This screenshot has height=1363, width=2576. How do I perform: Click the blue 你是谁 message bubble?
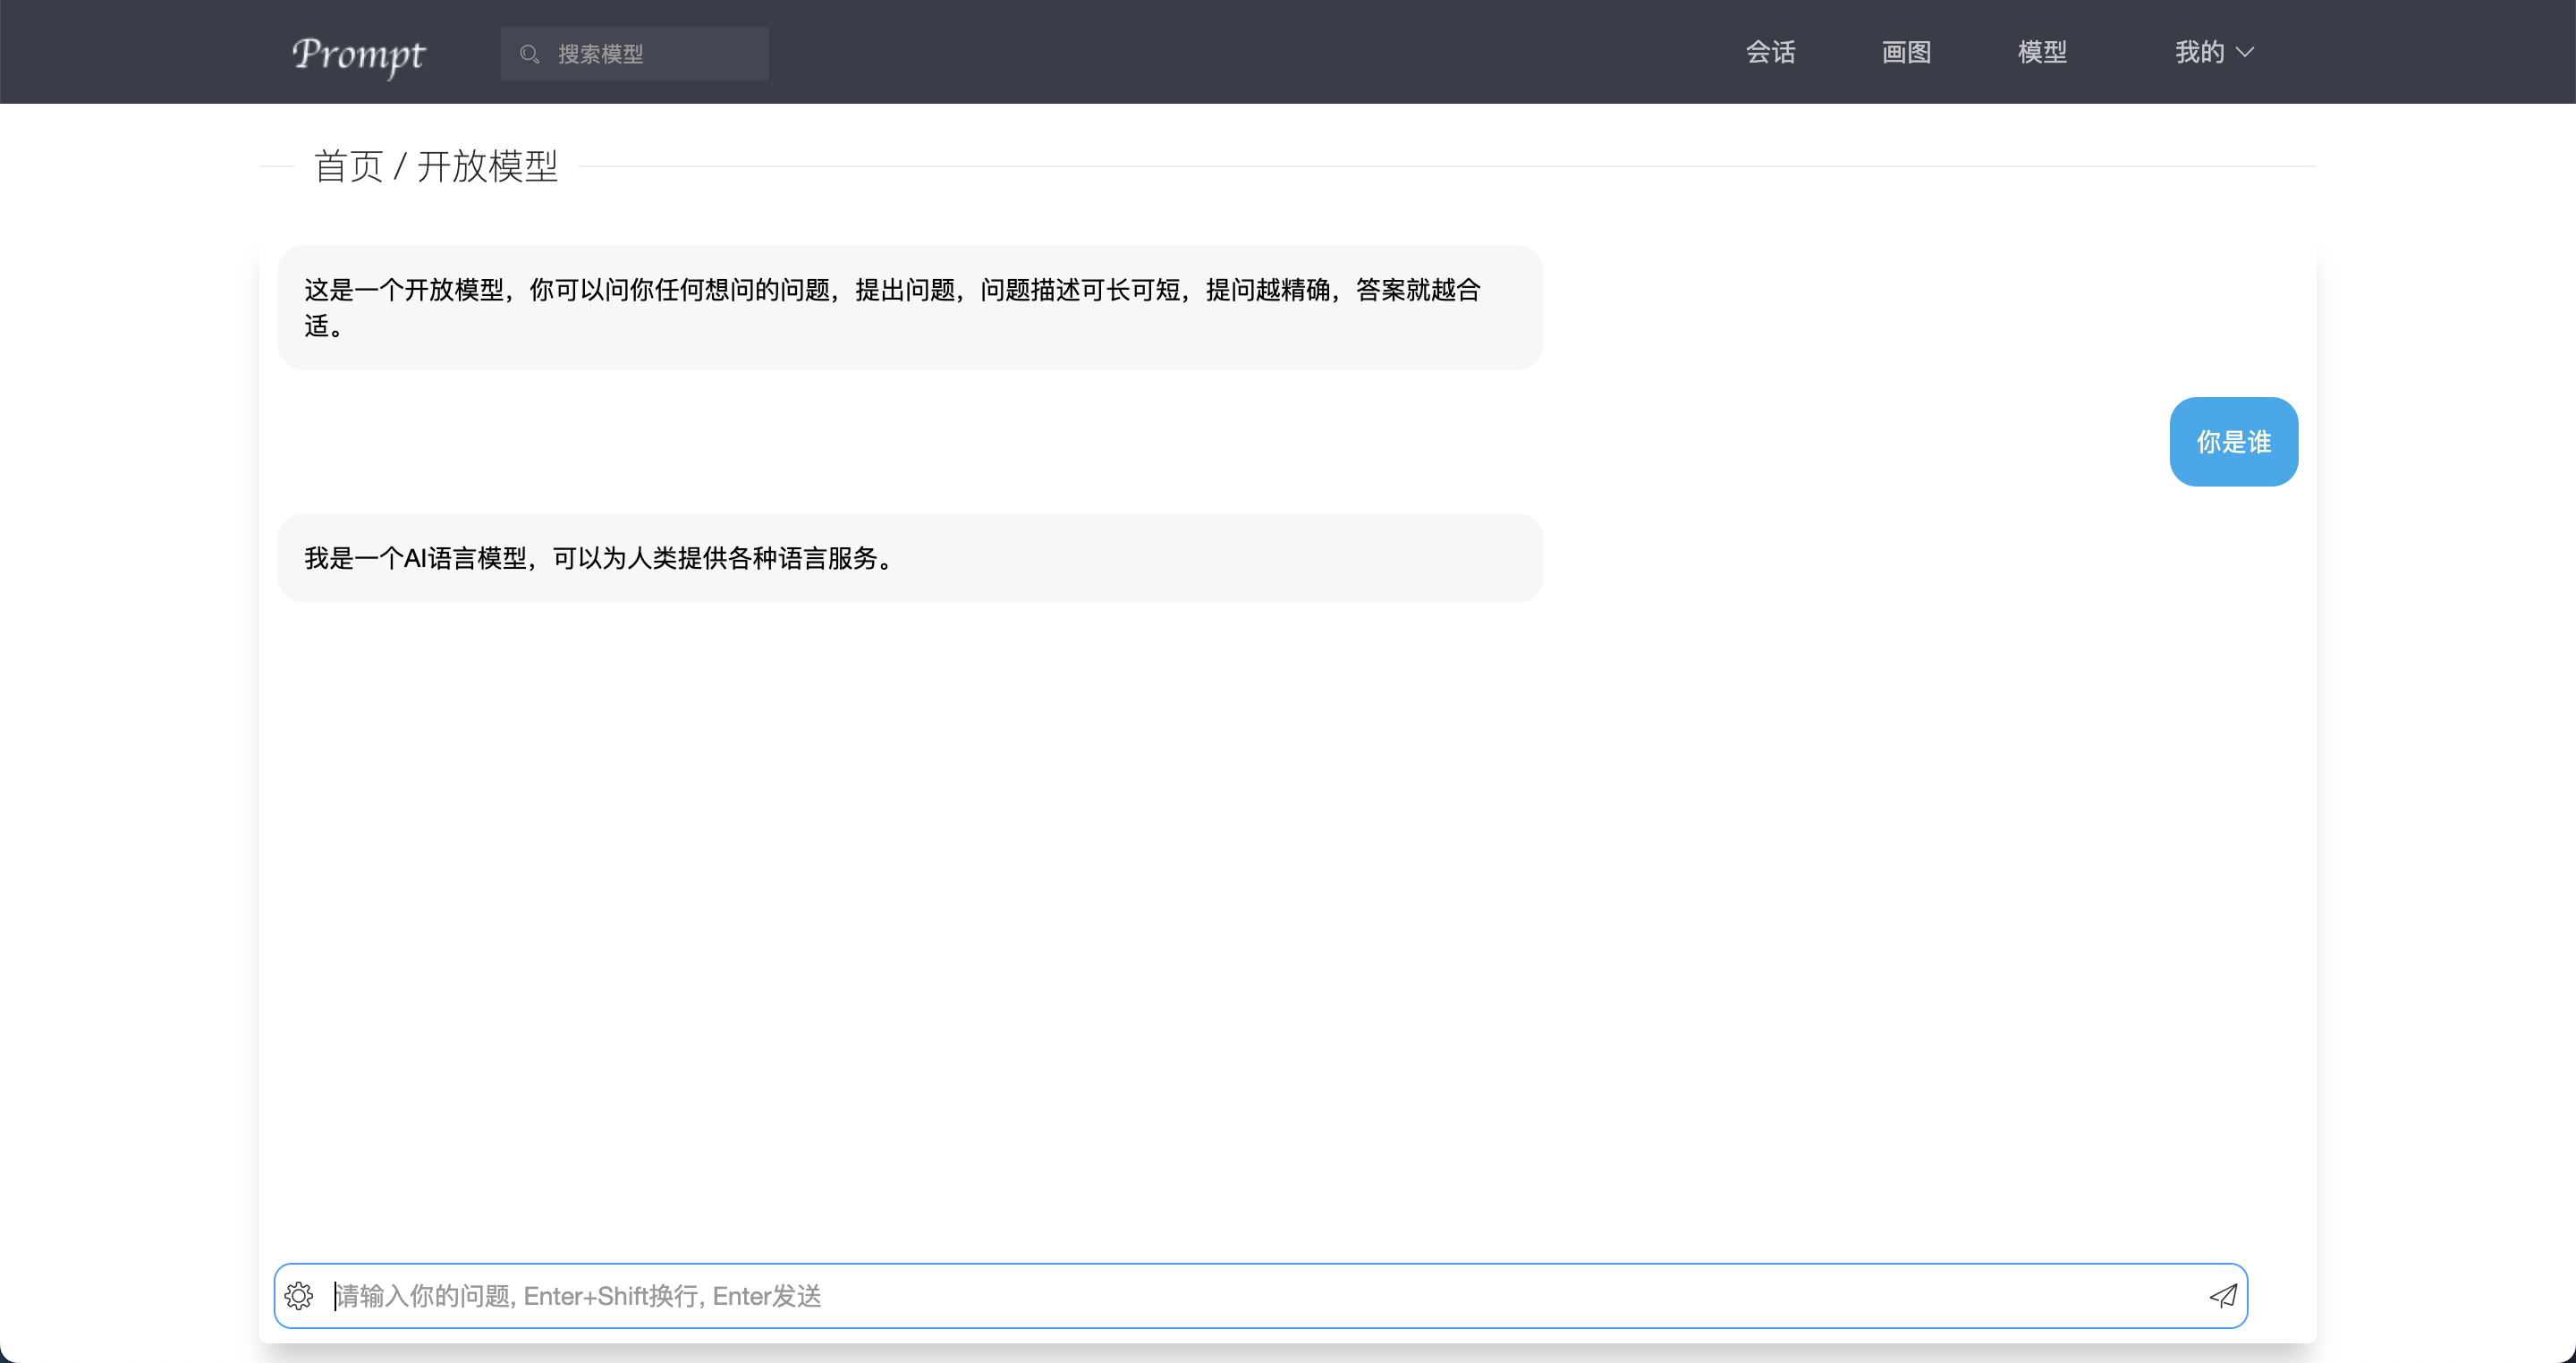[2233, 442]
